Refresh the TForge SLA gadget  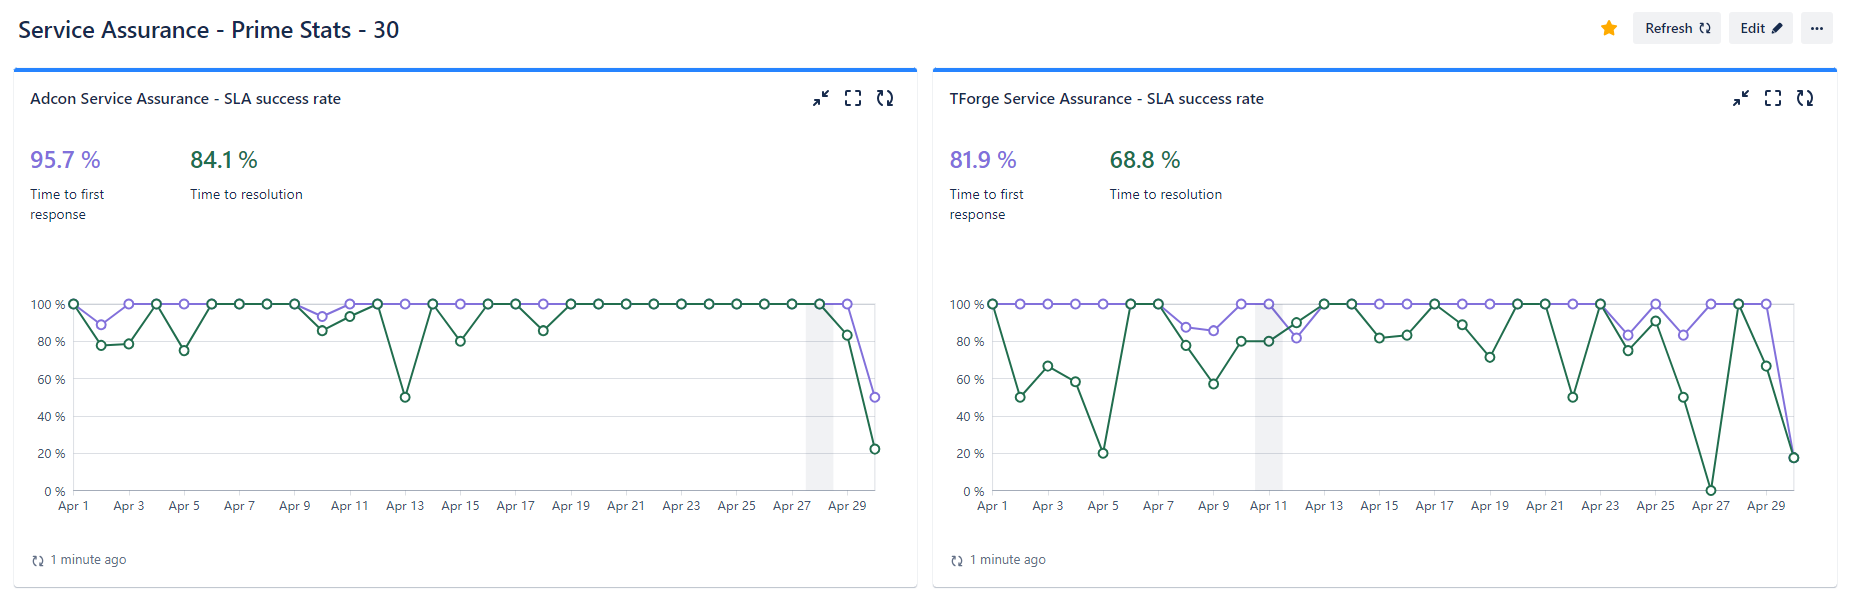pos(1805,98)
